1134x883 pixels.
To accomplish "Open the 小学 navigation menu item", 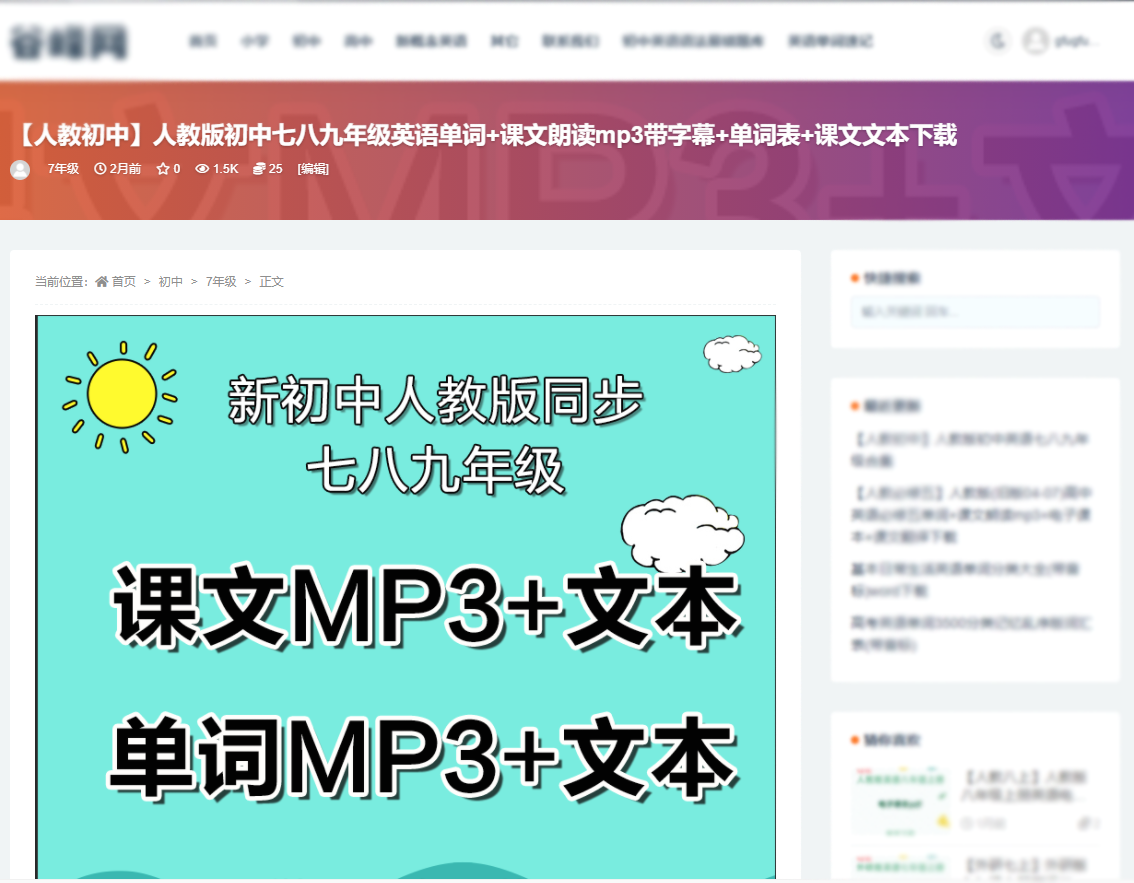I will [255, 41].
